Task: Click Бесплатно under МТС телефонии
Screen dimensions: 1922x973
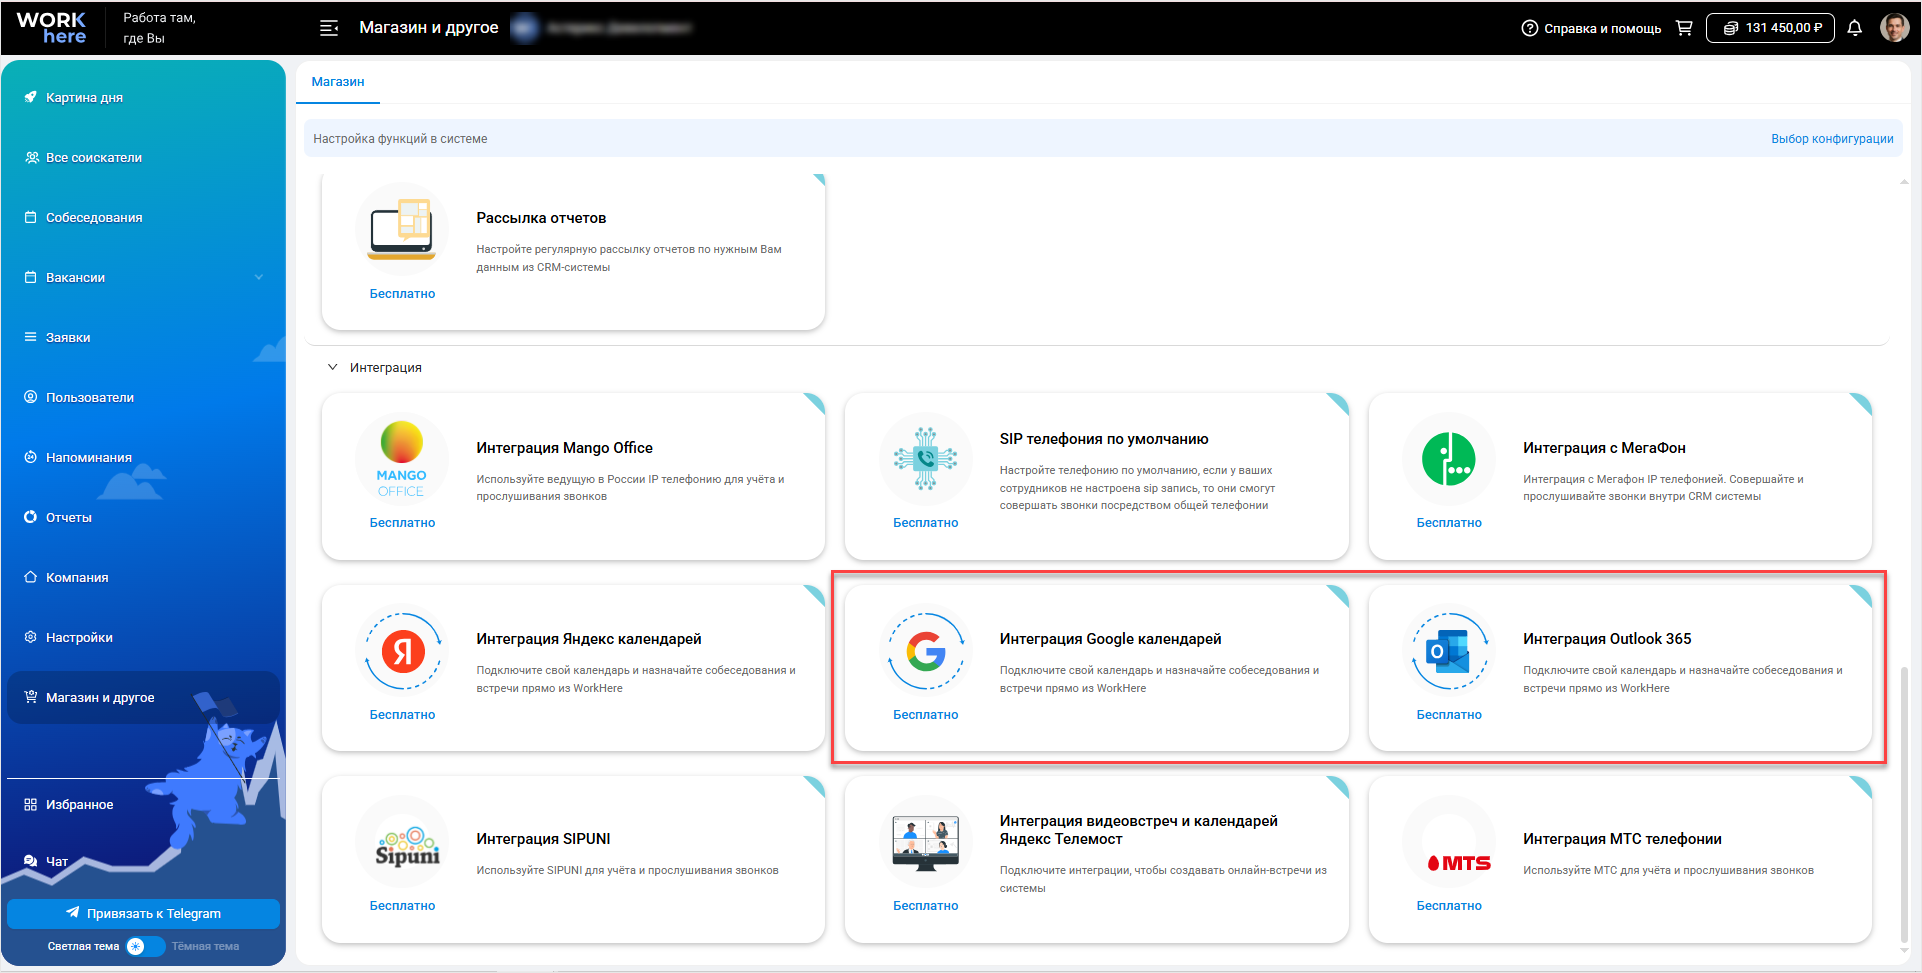Action: click(x=1449, y=906)
